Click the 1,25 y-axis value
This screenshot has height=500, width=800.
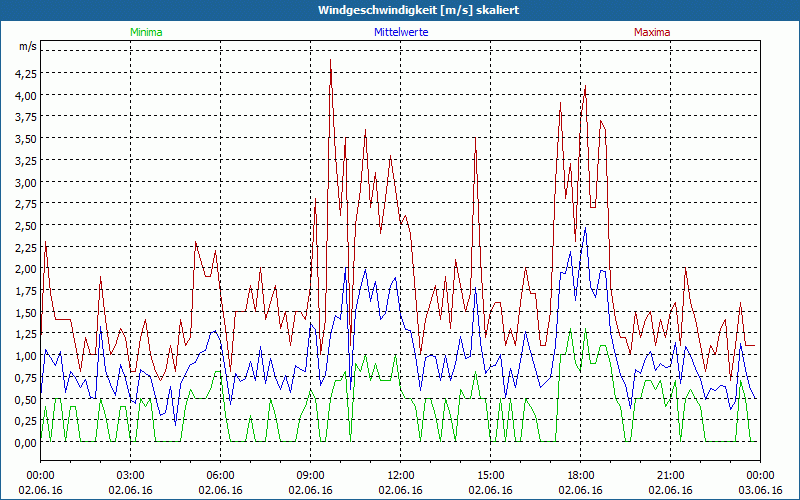[x=26, y=334]
